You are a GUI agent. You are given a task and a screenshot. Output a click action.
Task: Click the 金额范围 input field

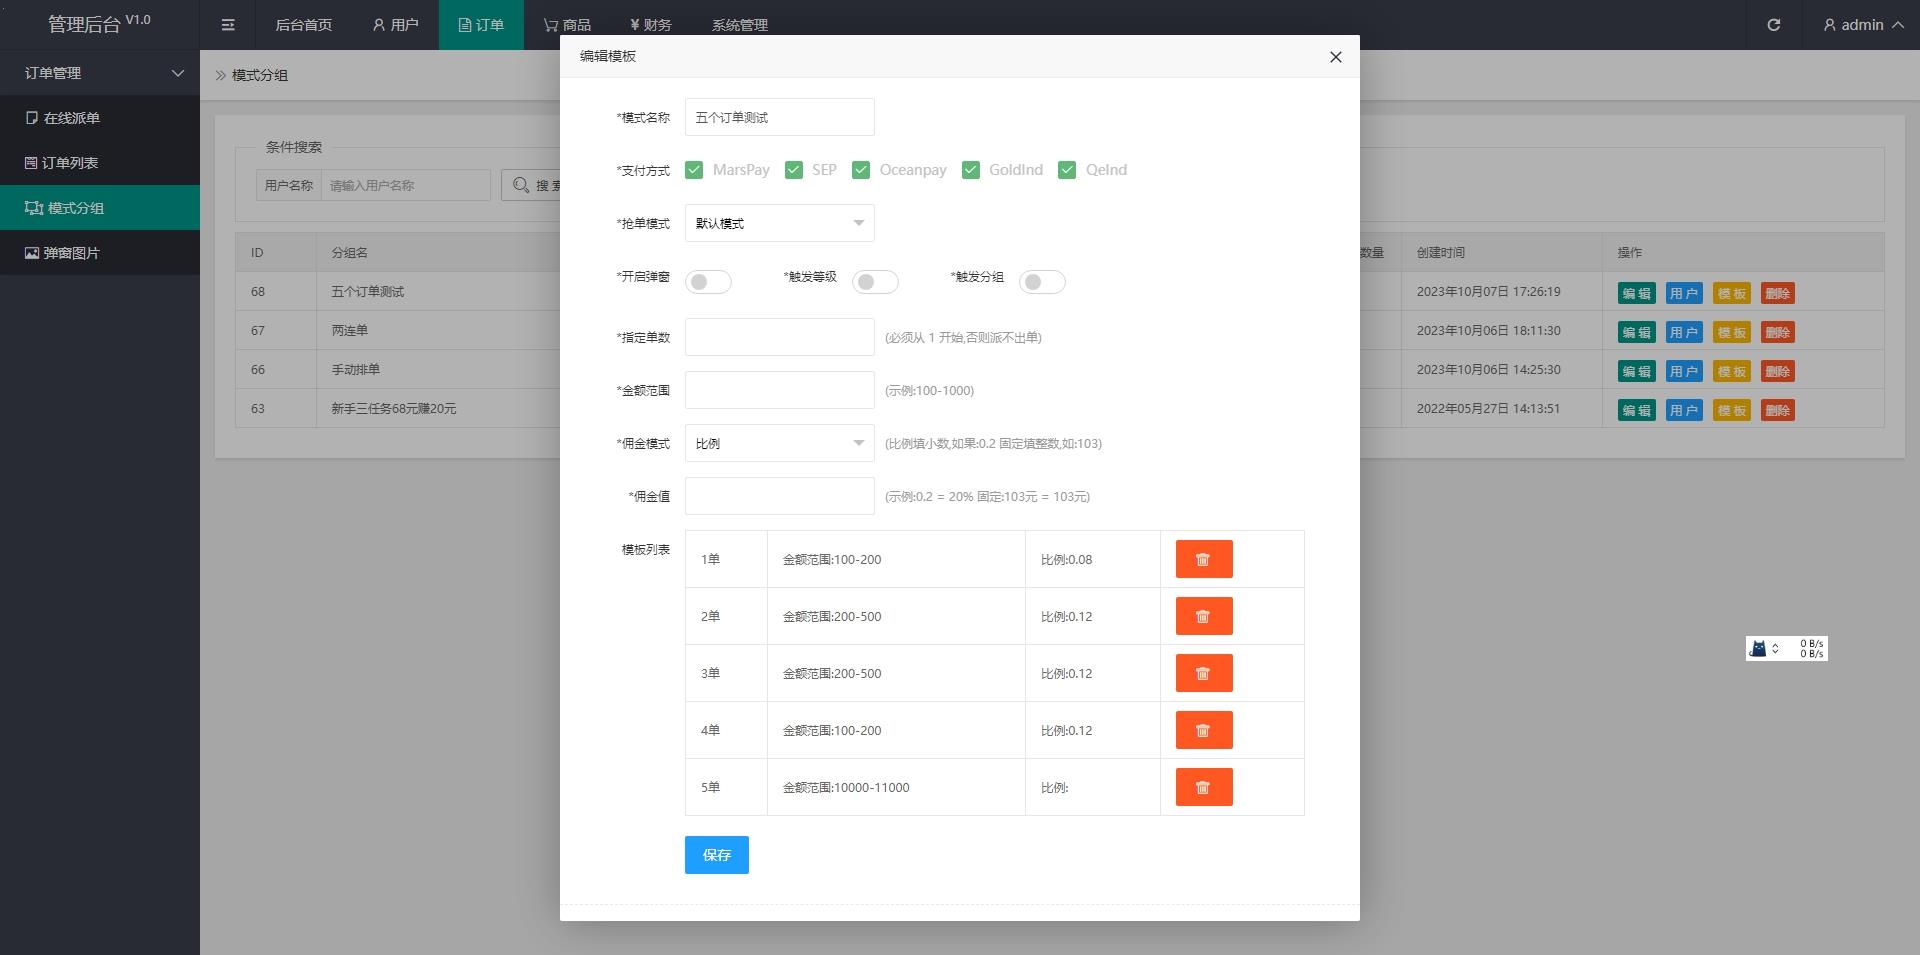tap(779, 390)
